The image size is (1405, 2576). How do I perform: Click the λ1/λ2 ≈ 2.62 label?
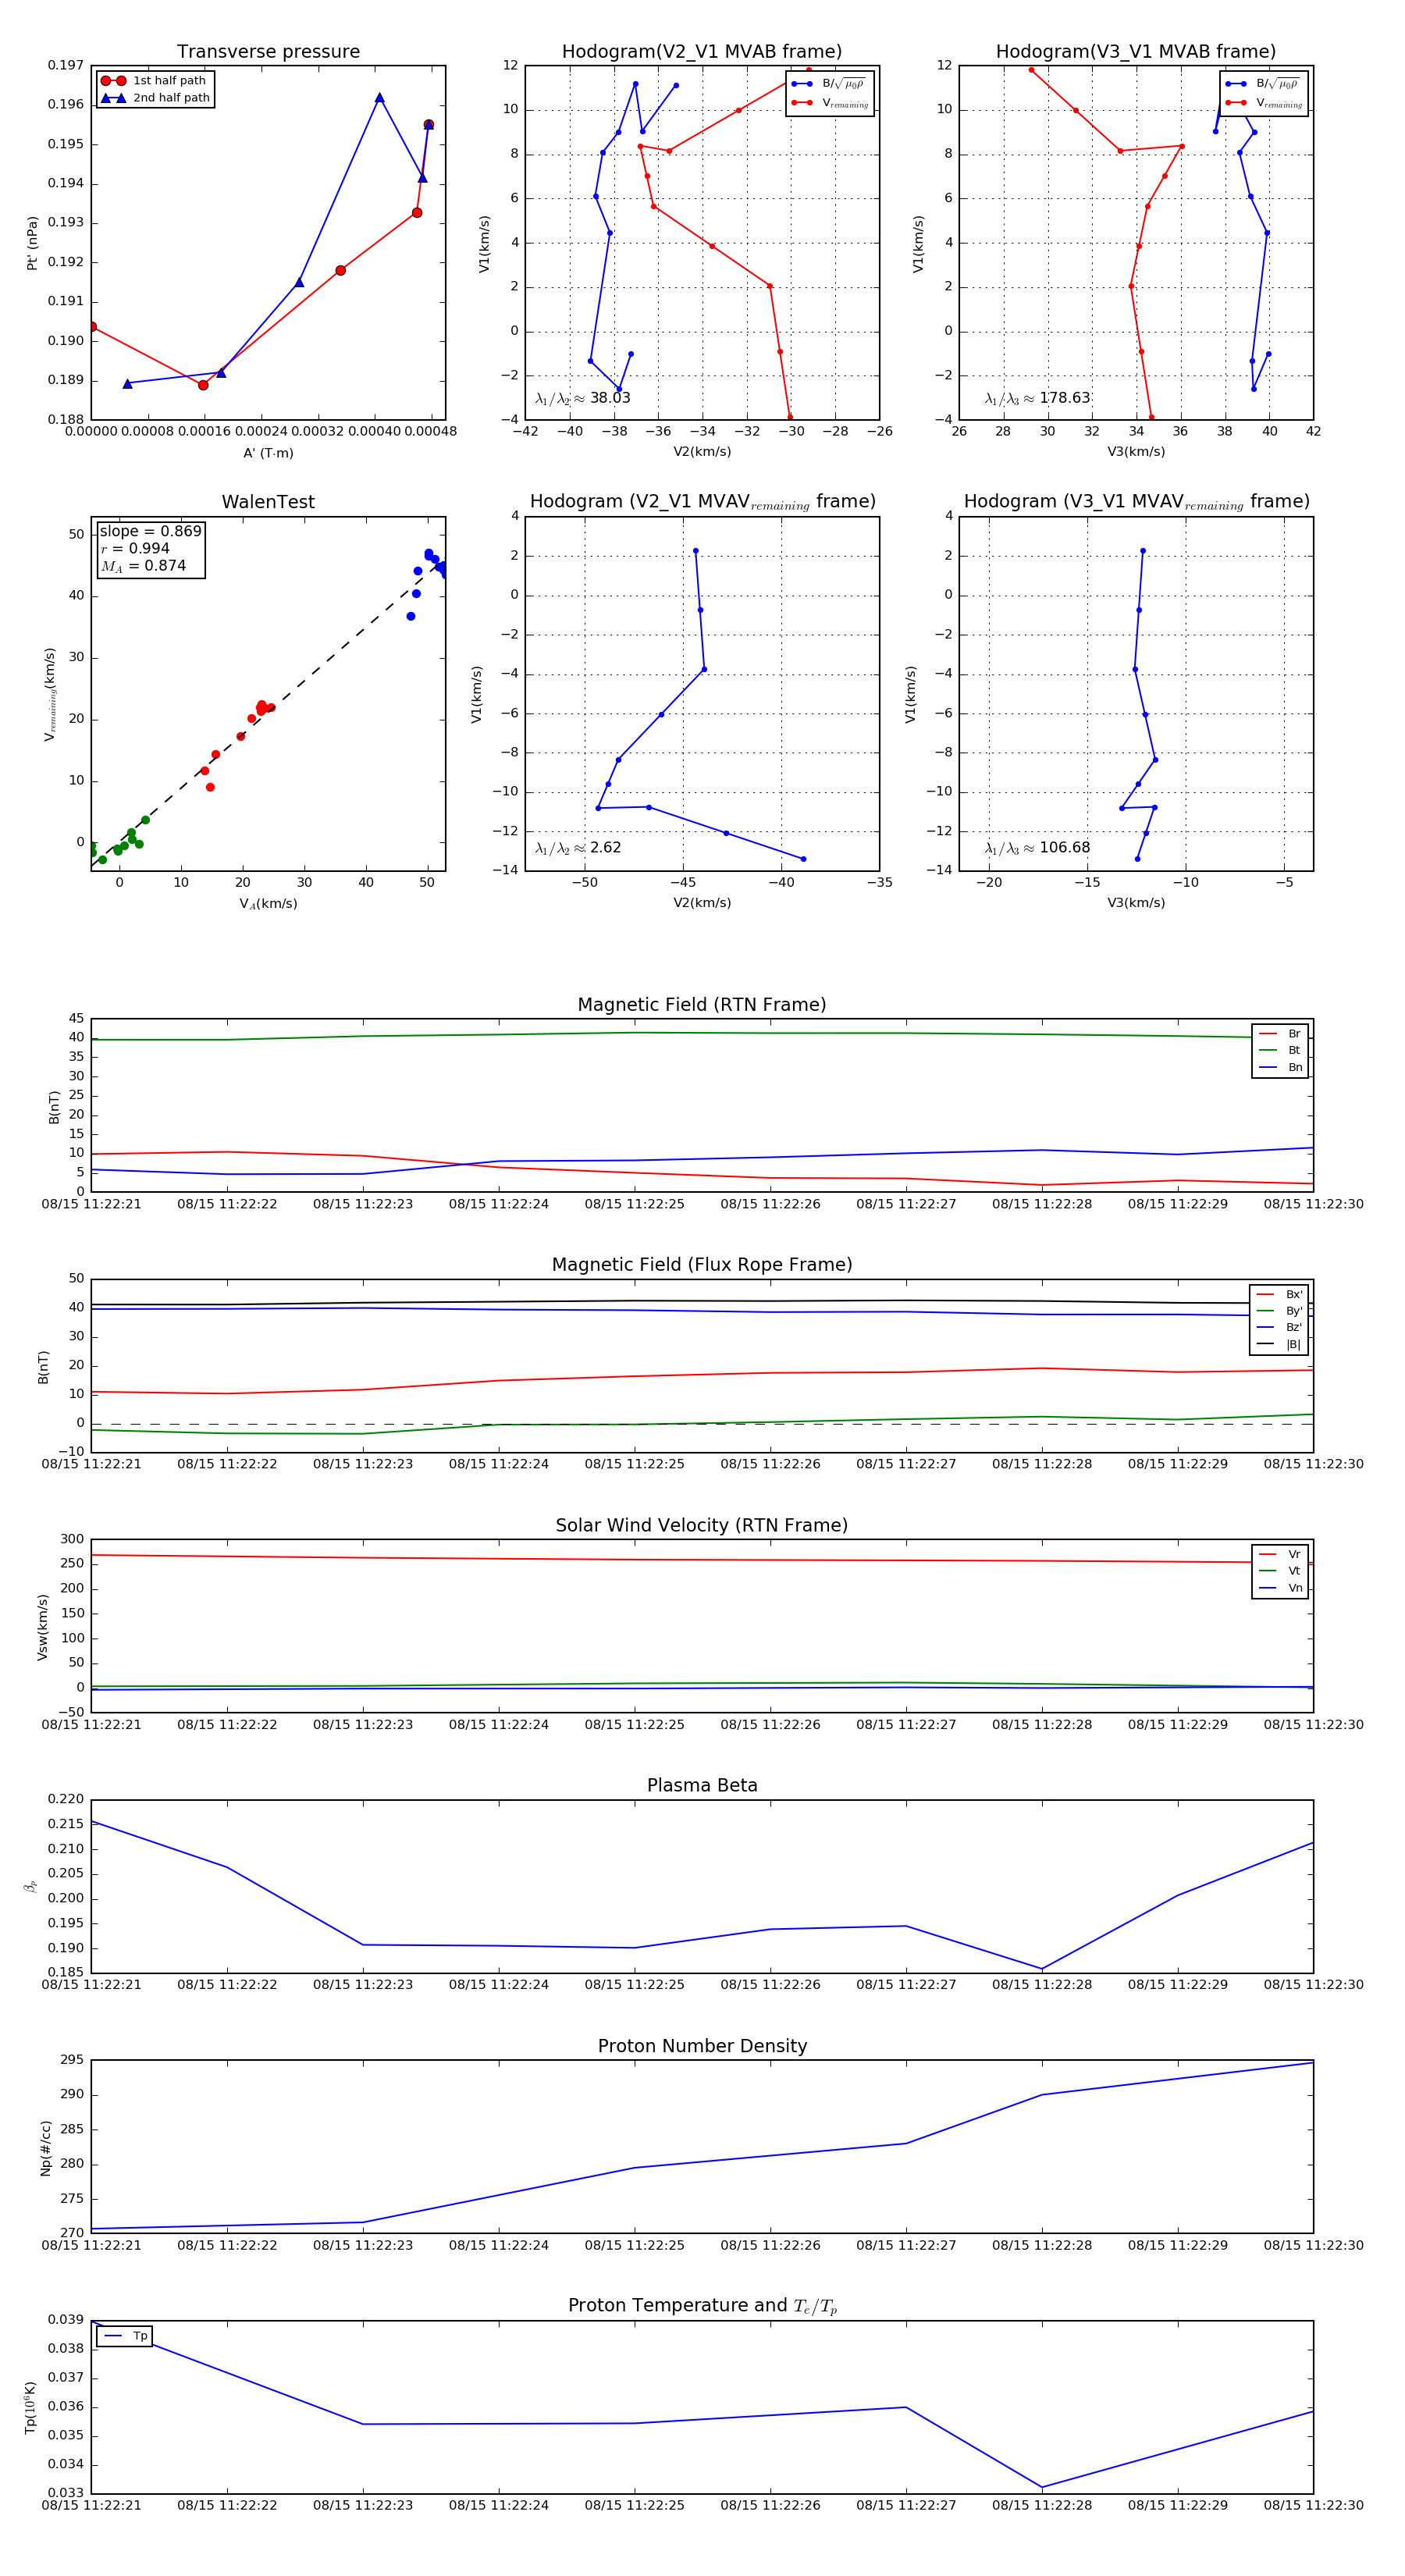[578, 848]
